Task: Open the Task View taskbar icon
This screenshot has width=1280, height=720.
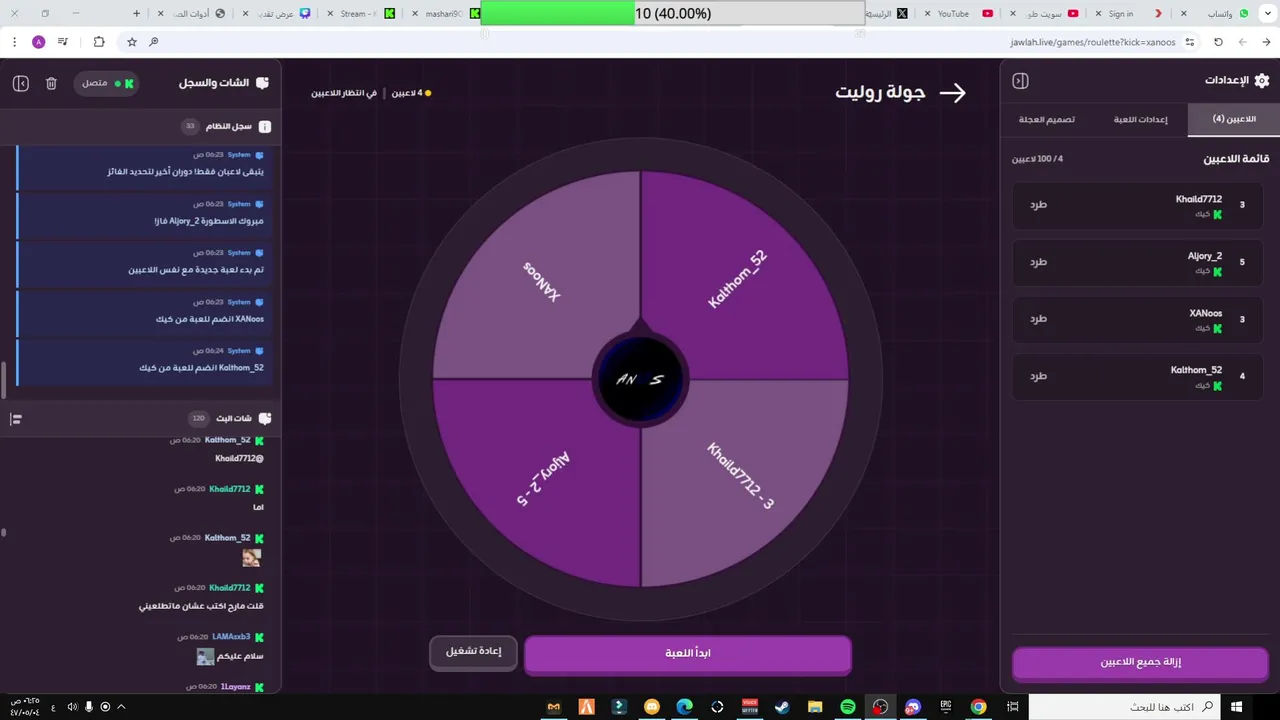Action: click(1012, 707)
